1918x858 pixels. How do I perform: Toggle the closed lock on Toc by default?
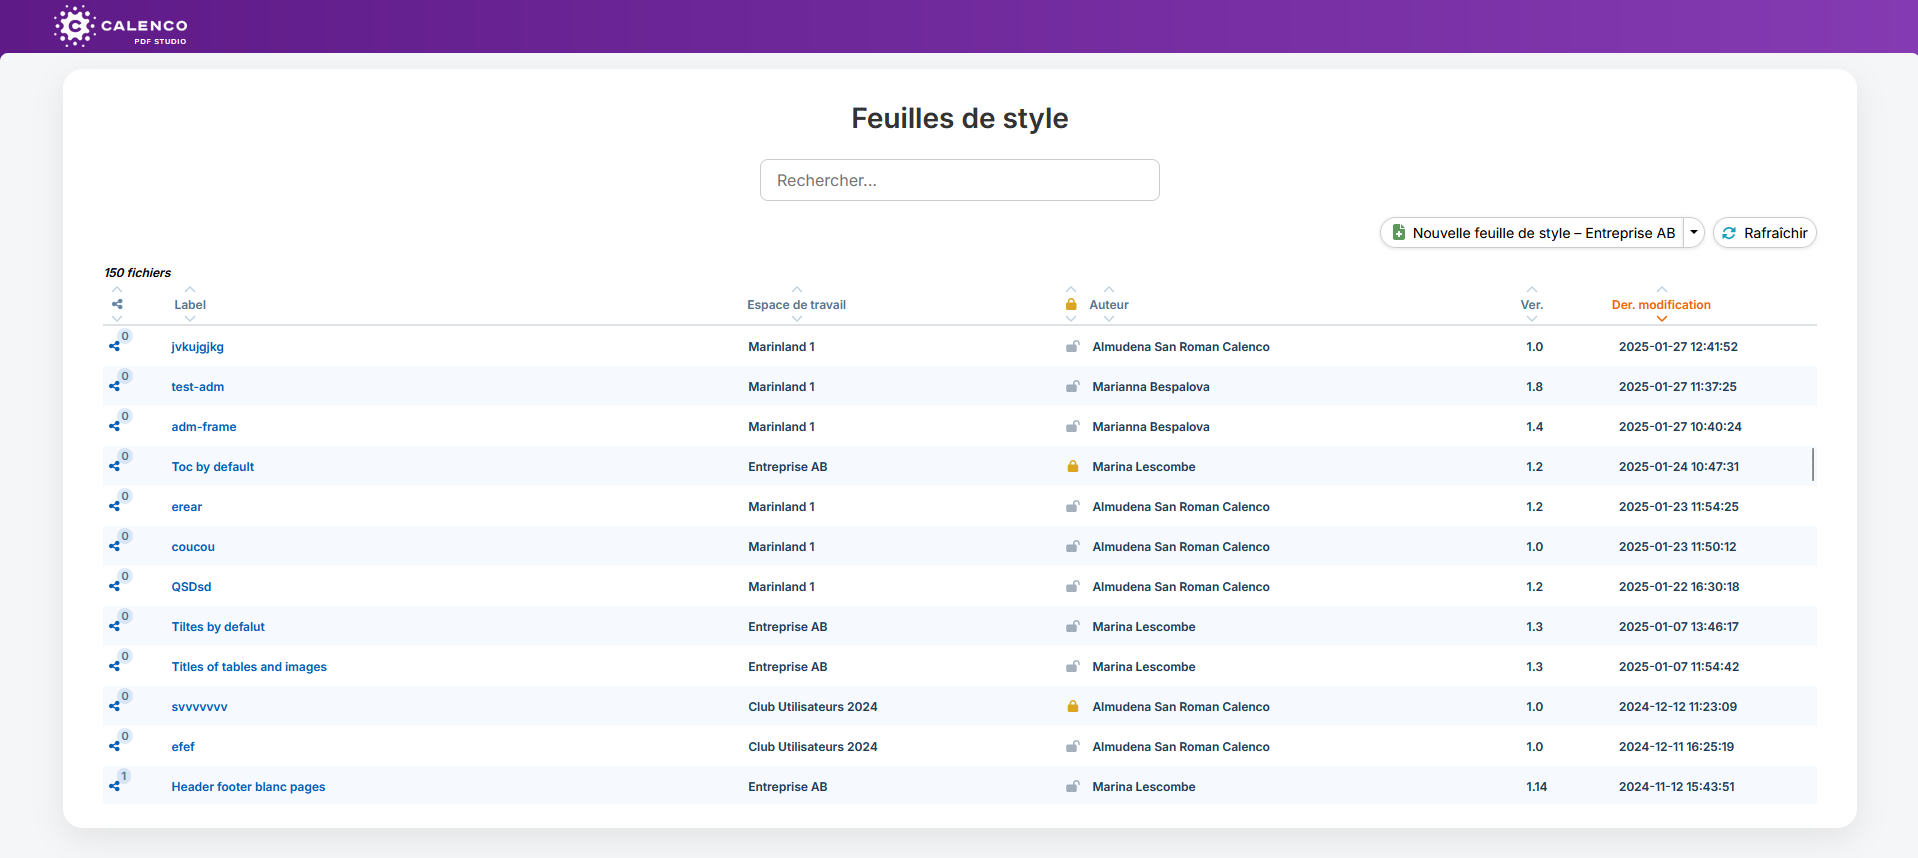[1072, 466]
